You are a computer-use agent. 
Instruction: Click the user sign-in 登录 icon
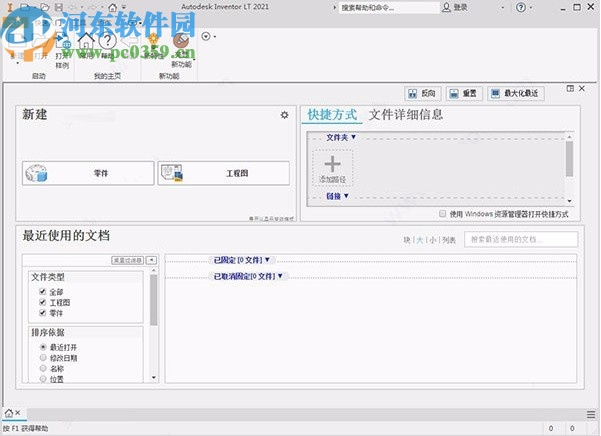tap(446, 7)
